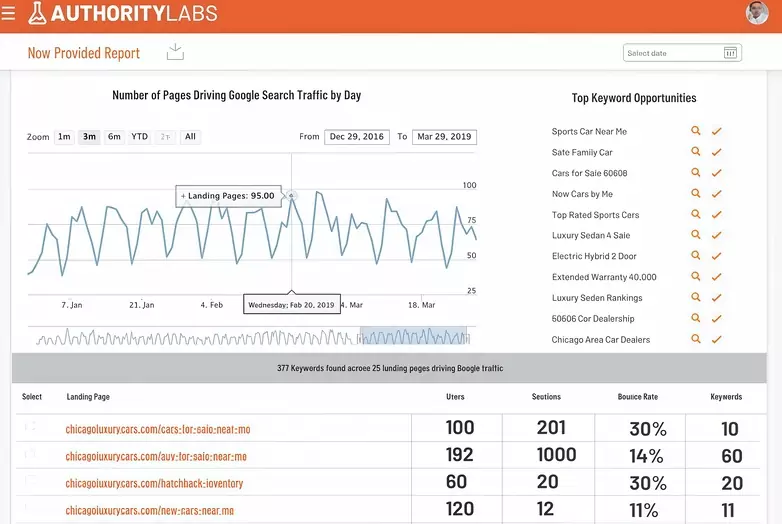Check mark for Electric Hybrid 2 Door

point(717,256)
